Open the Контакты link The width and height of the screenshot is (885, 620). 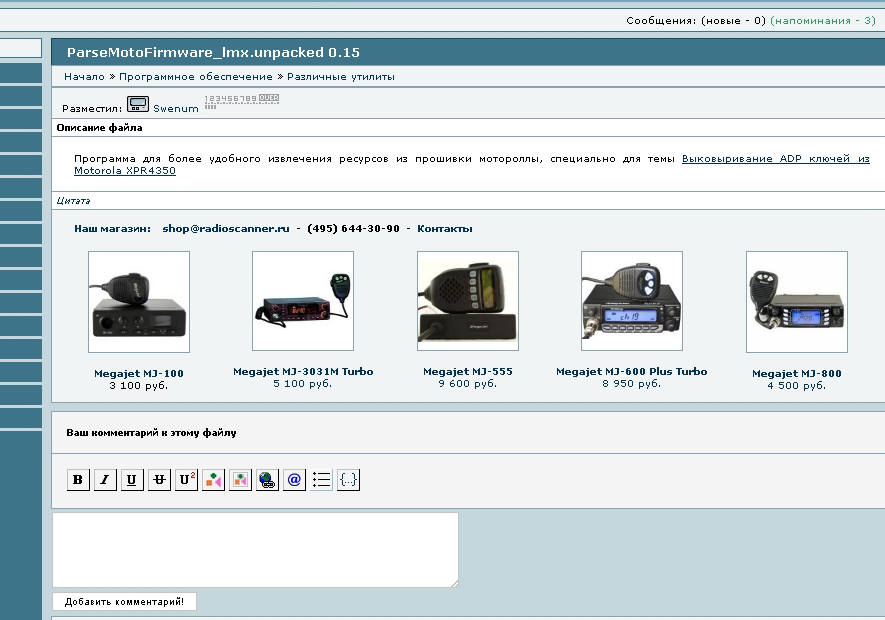point(445,229)
